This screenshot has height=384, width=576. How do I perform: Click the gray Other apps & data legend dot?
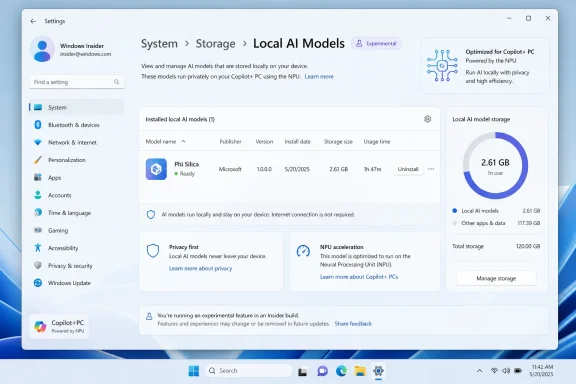coord(454,223)
